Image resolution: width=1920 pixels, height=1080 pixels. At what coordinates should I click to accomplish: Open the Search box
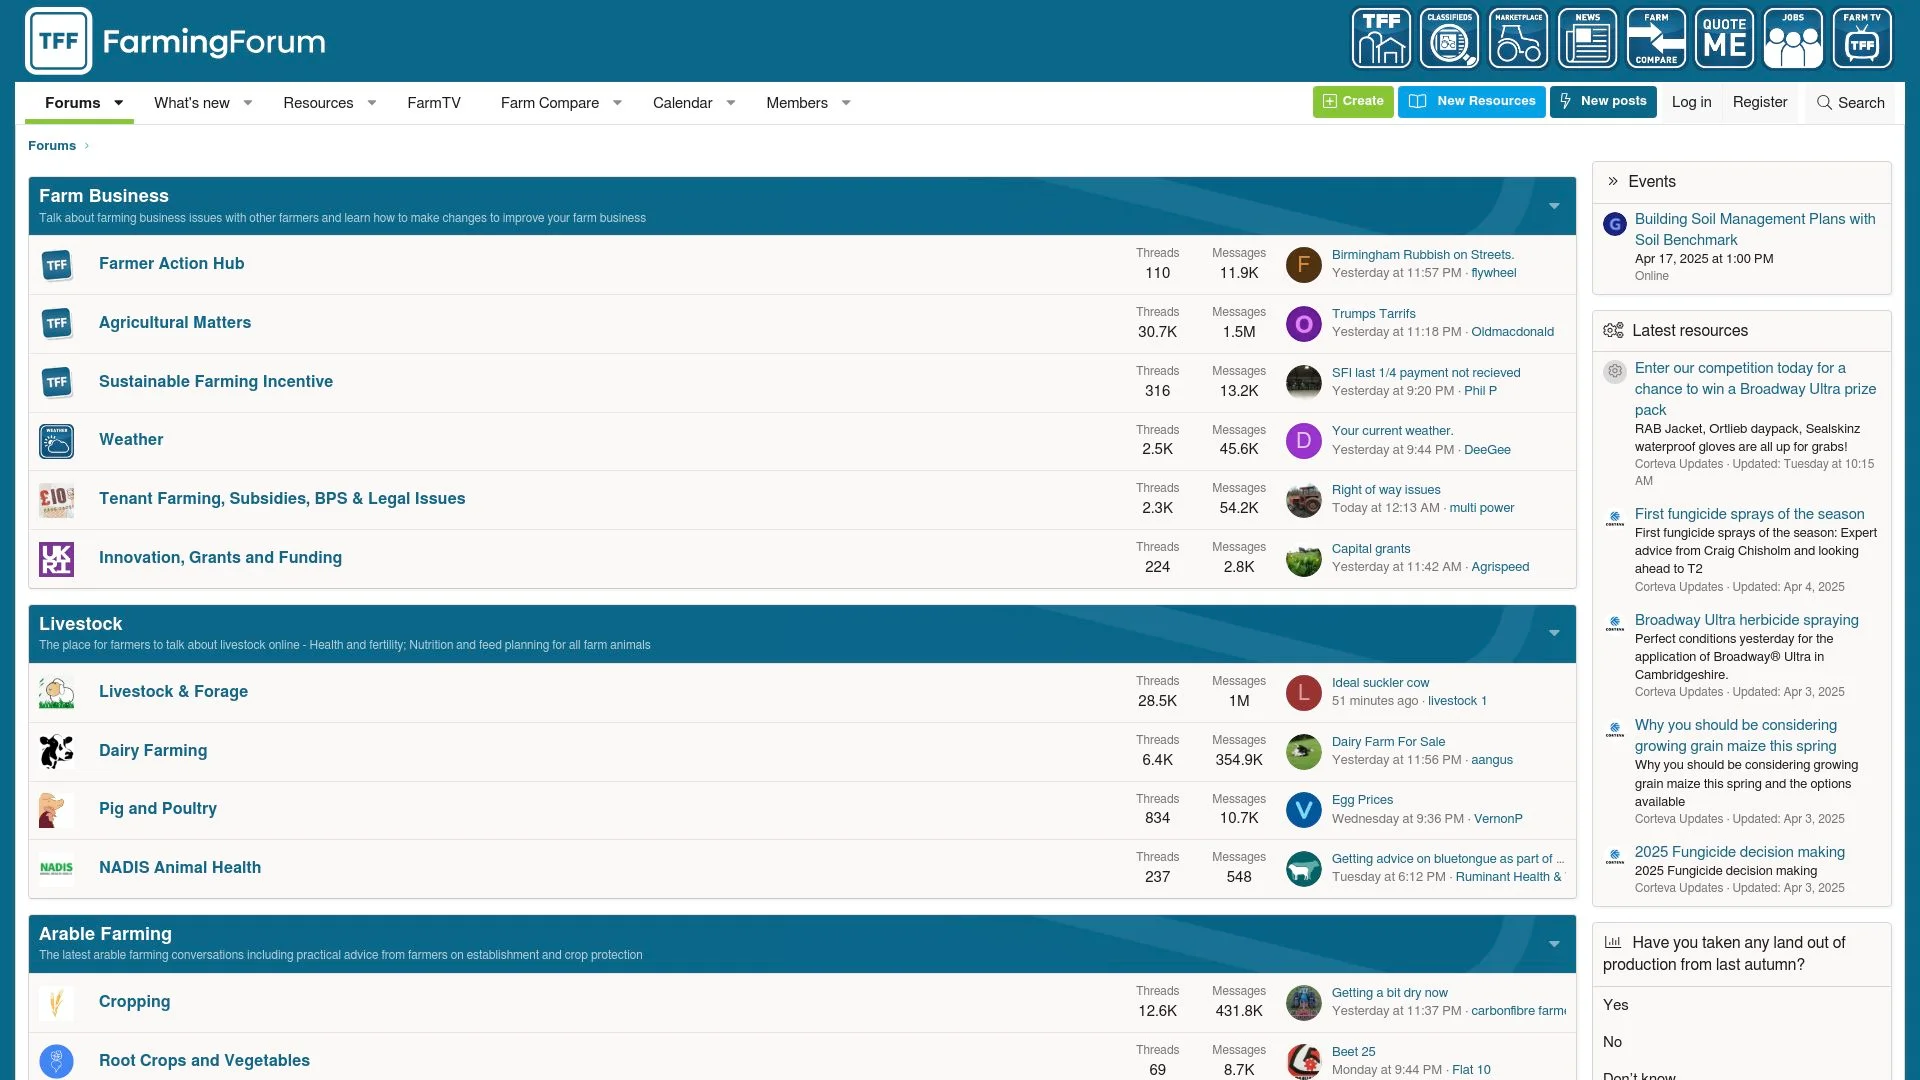point(1850,103)
